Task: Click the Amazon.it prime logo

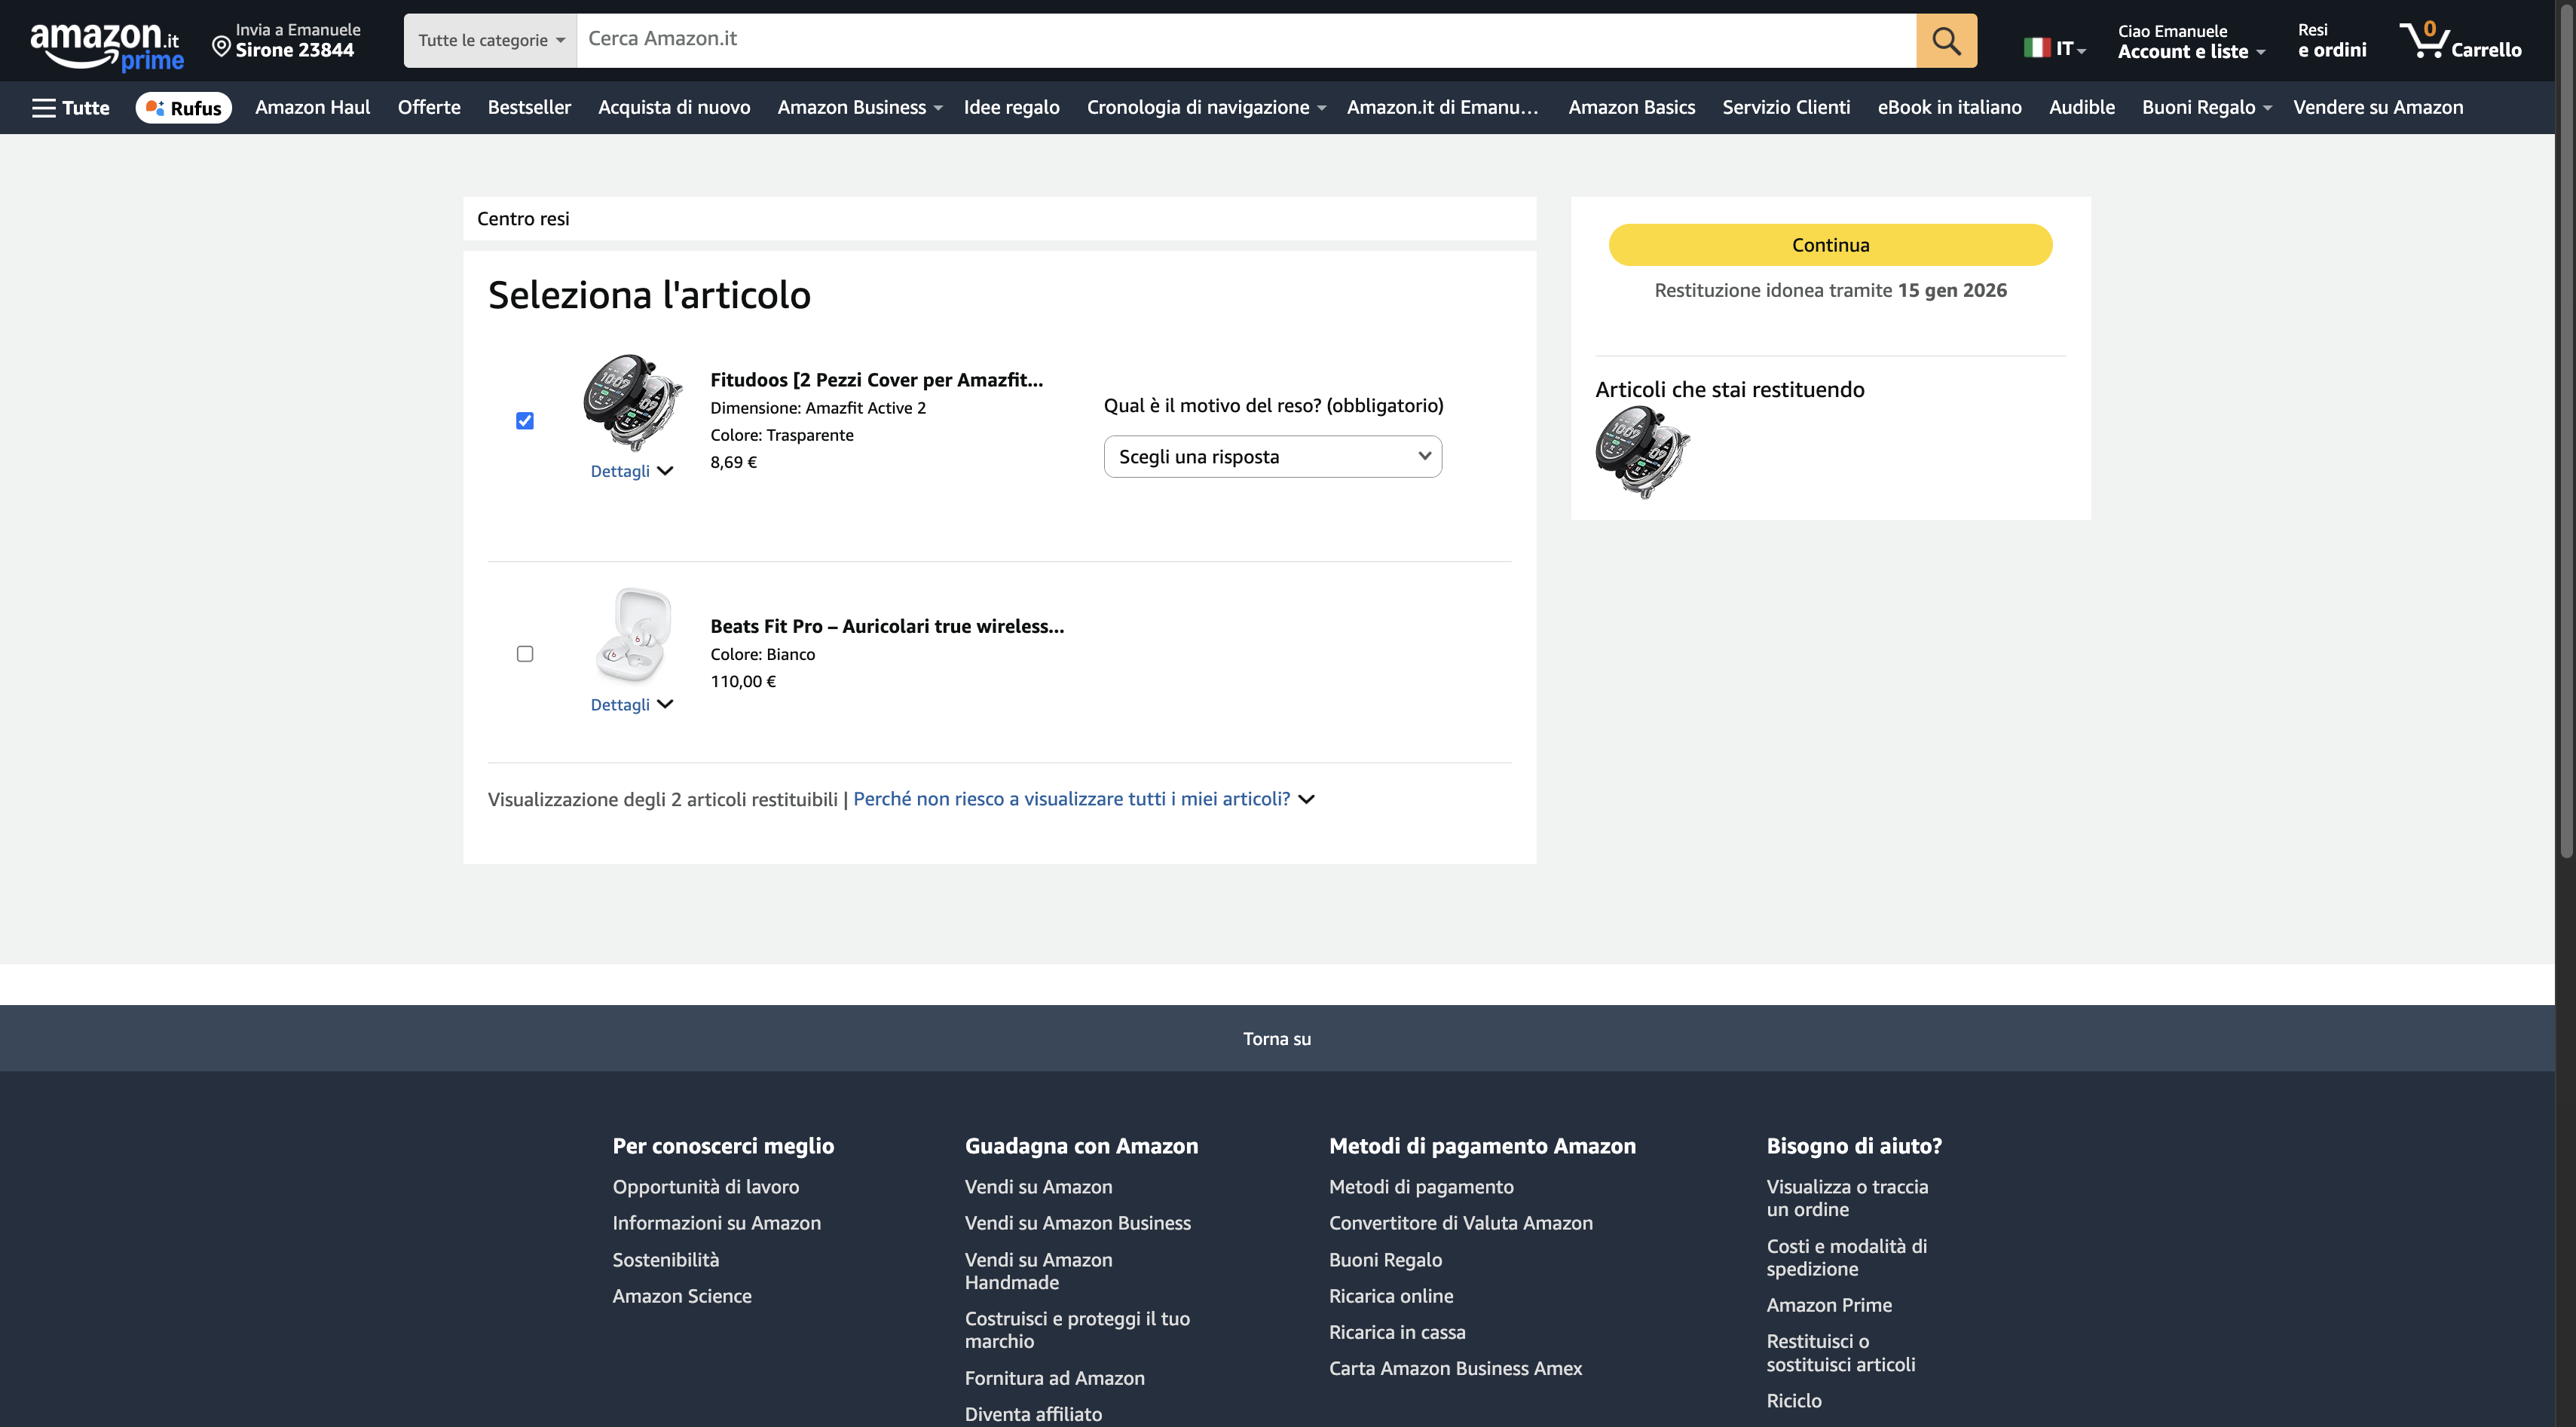Action: (x=106, y=45)
